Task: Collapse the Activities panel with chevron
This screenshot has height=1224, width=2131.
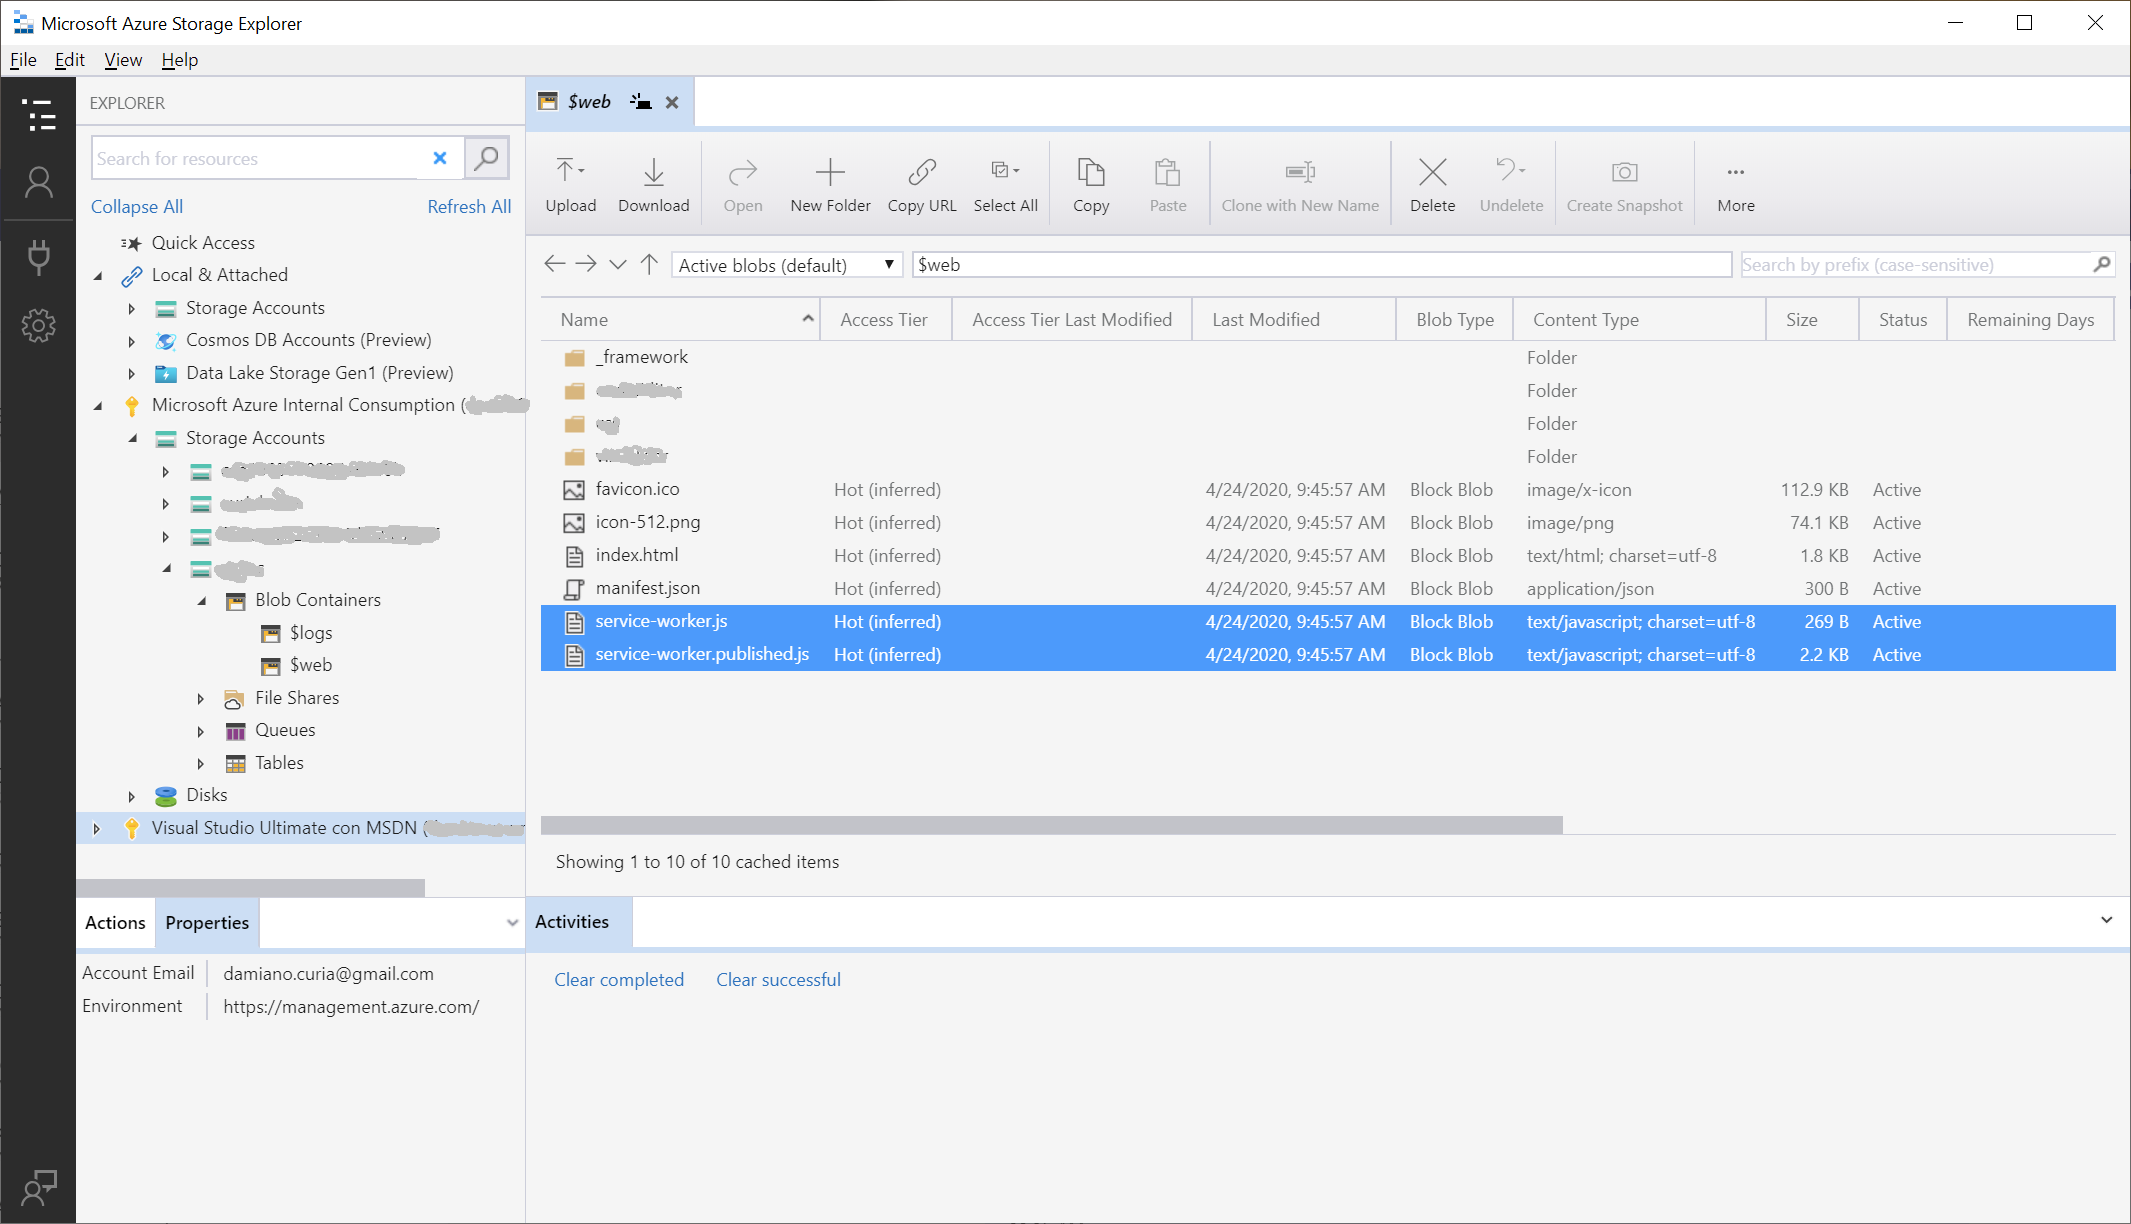Action: pyautogui.click(x=2106, y=920)
